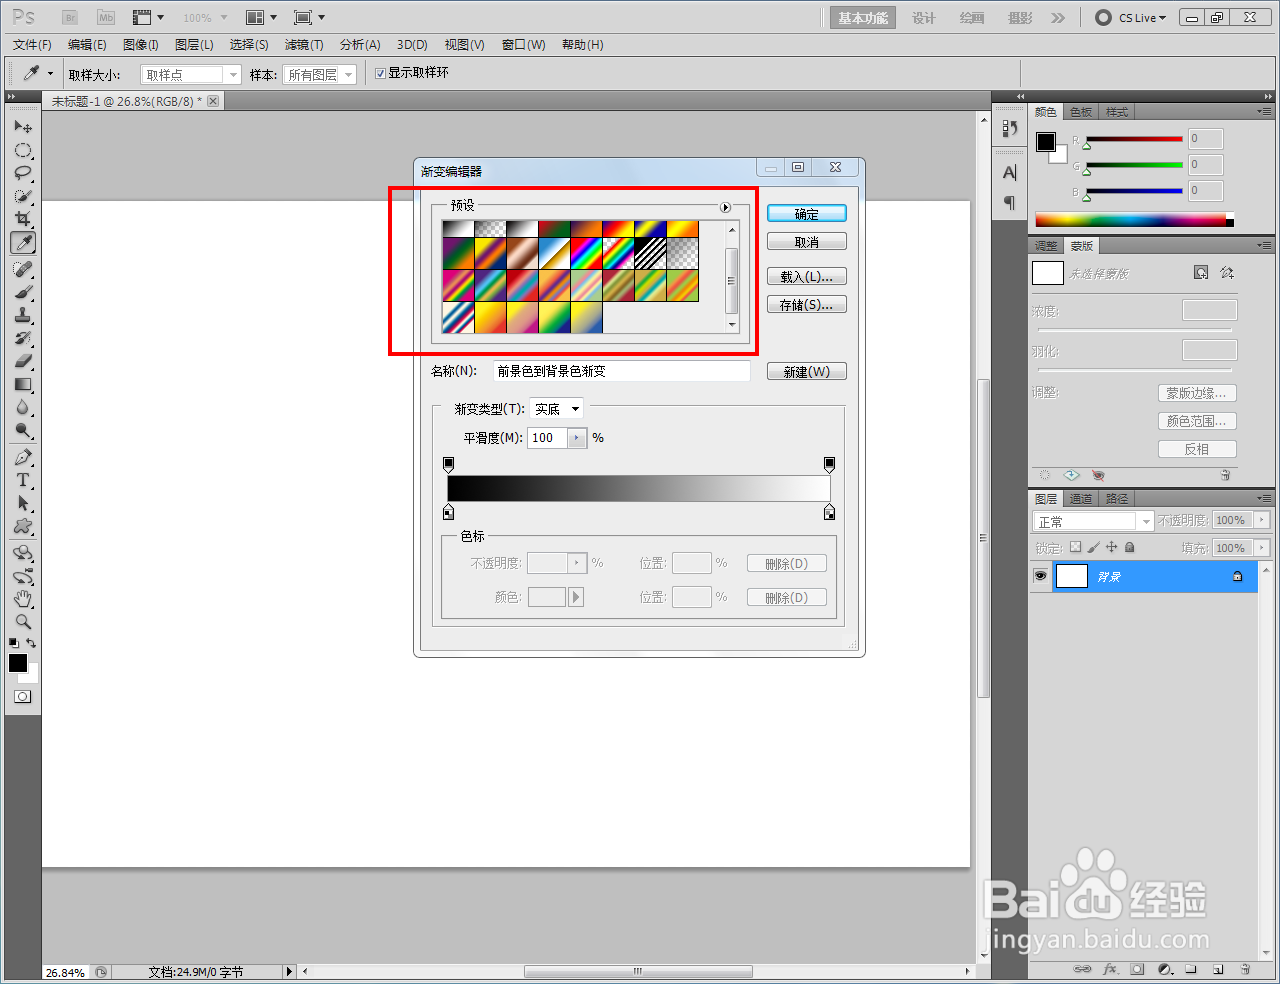Select the Hand tool
Image resolution: width=1280 pixels, height=984 pixels.
coord(23,598)
